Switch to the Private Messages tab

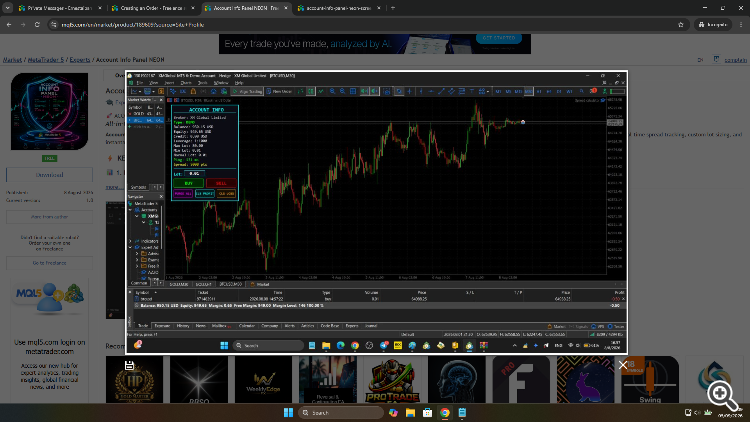coord(55,8)
